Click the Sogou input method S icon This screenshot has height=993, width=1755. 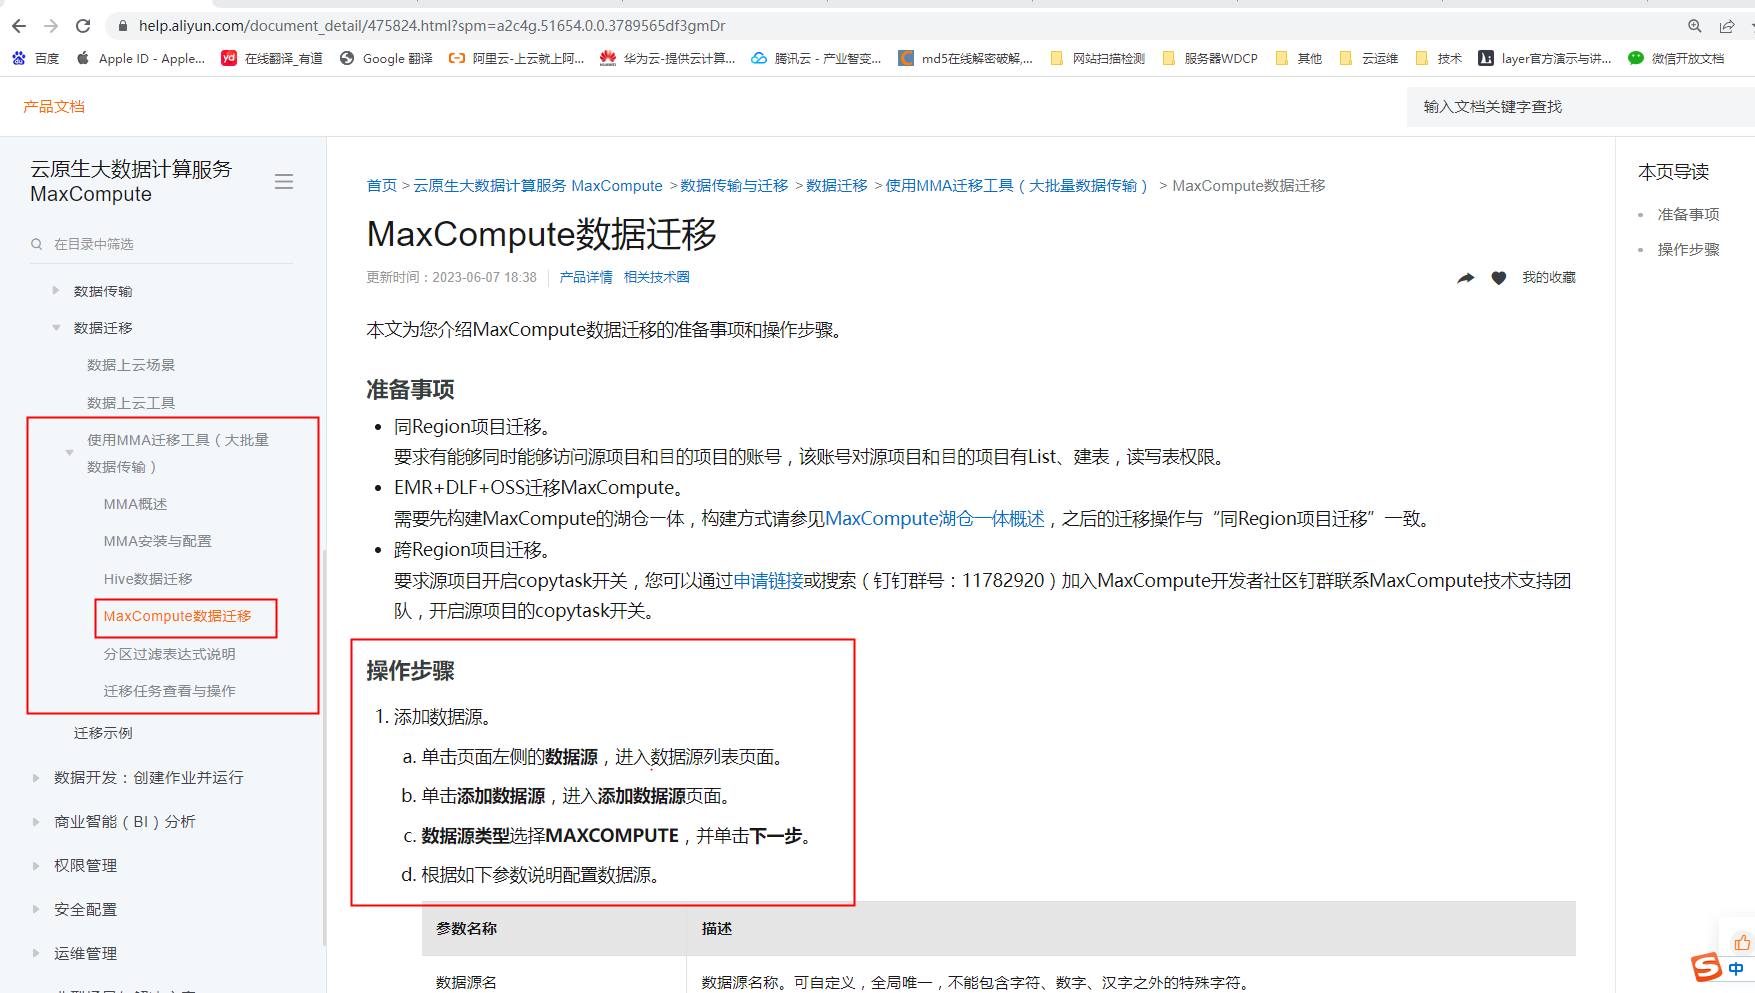[x=1706, y=967]
